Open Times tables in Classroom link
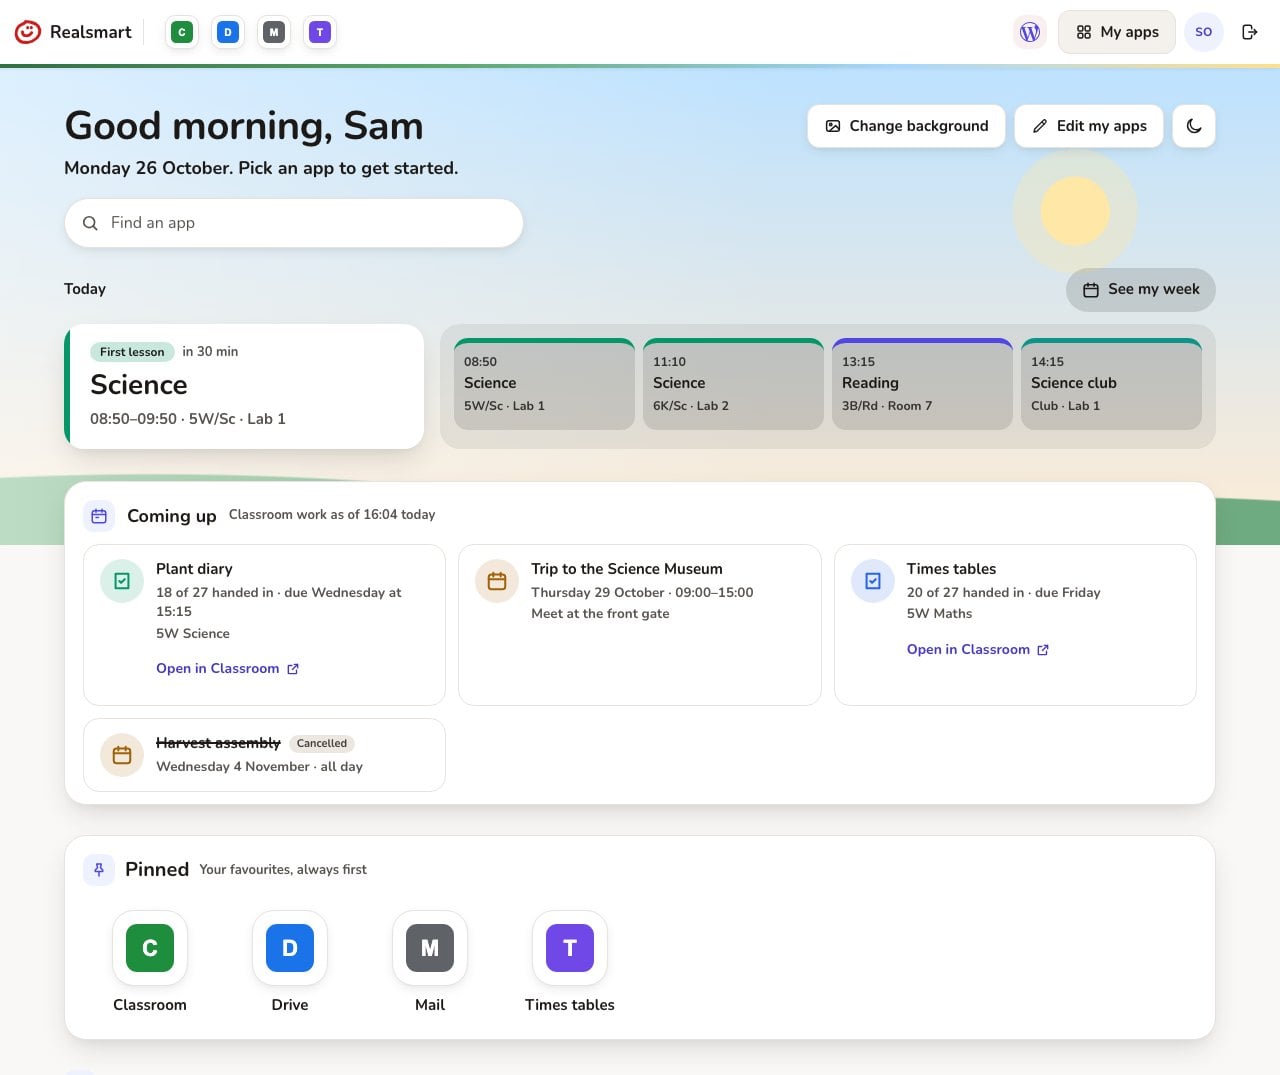The width and height of the screenshot is (1280, 1075). 978,649
